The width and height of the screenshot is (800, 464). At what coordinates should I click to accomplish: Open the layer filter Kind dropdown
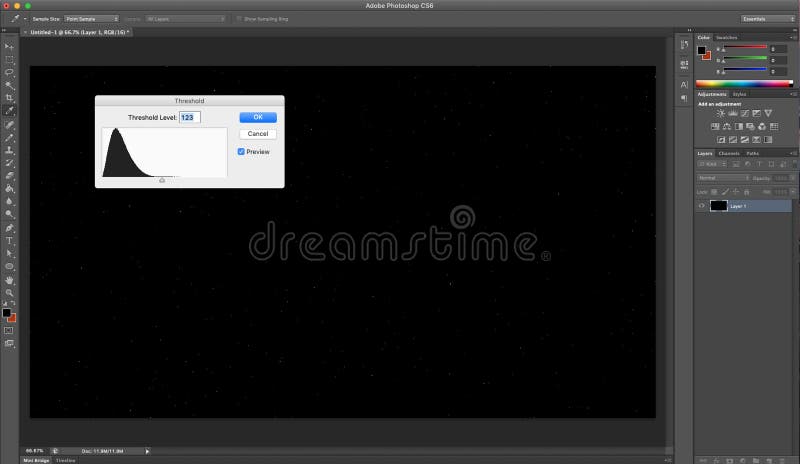click(x=712, y=164)
